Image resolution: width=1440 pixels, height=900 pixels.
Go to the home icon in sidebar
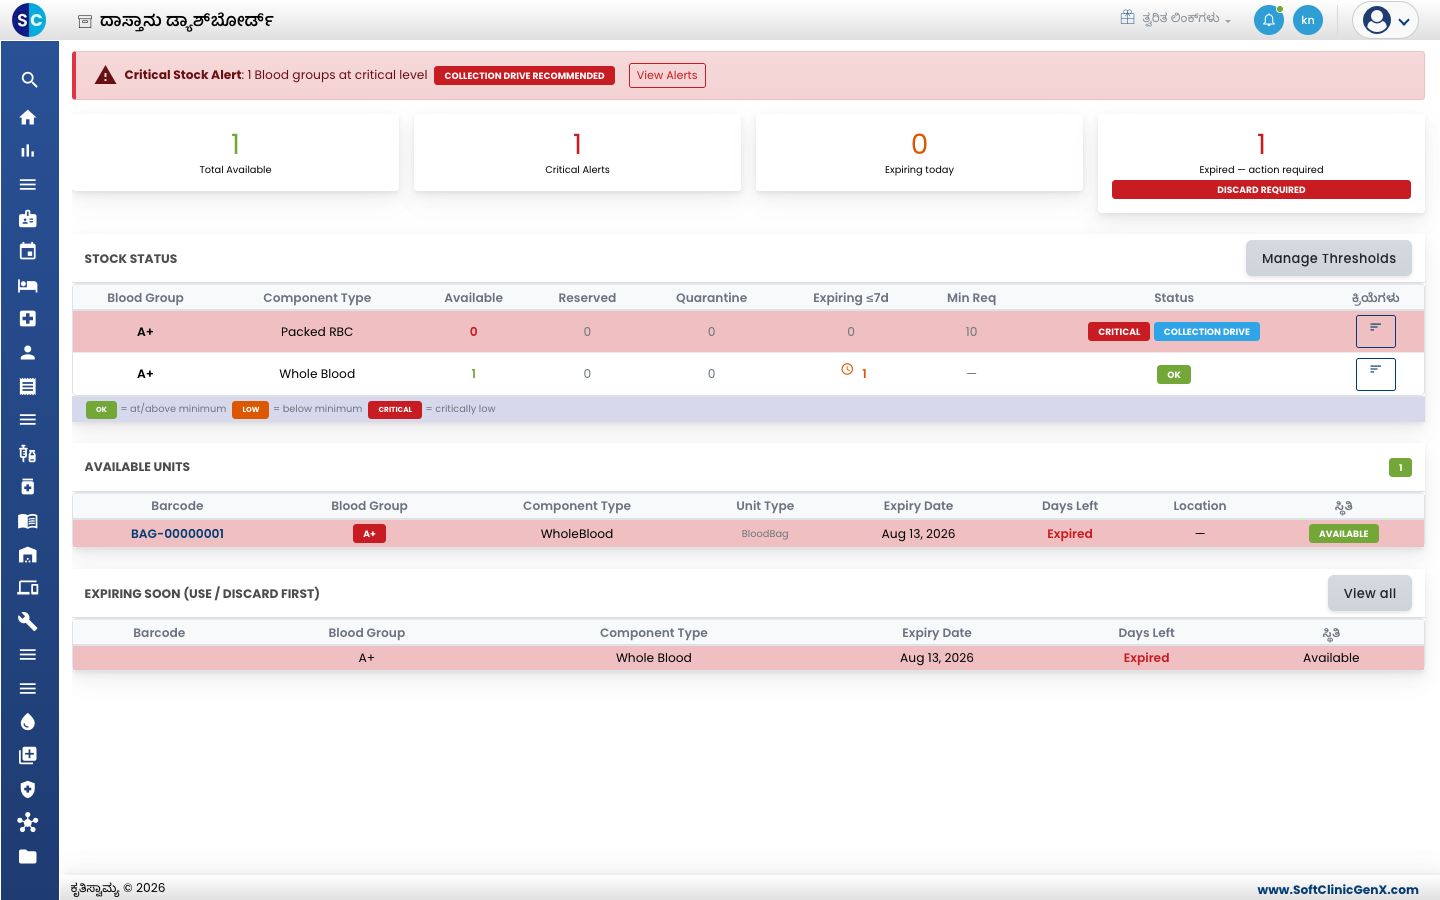(28, 117)
